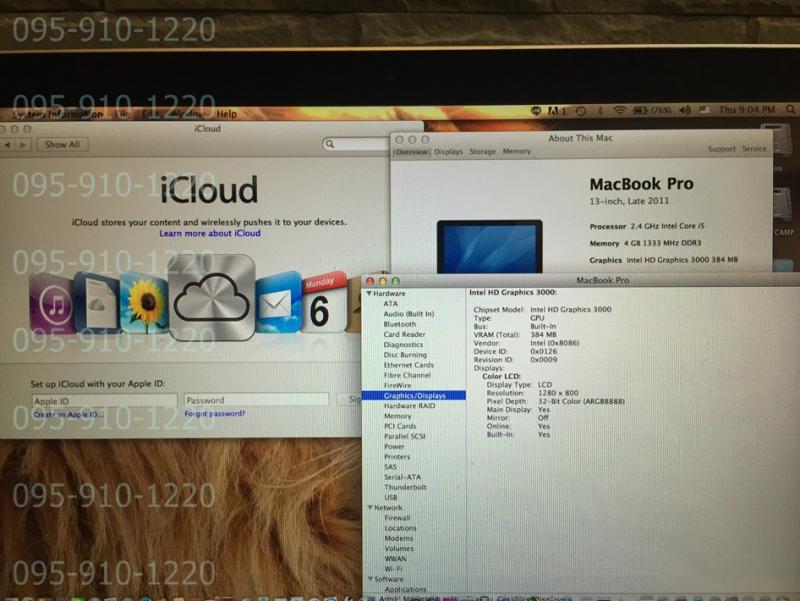Click the battery status icon in menu bar
This screenshot has height=601, width=800.
click(x=640, y=110)
